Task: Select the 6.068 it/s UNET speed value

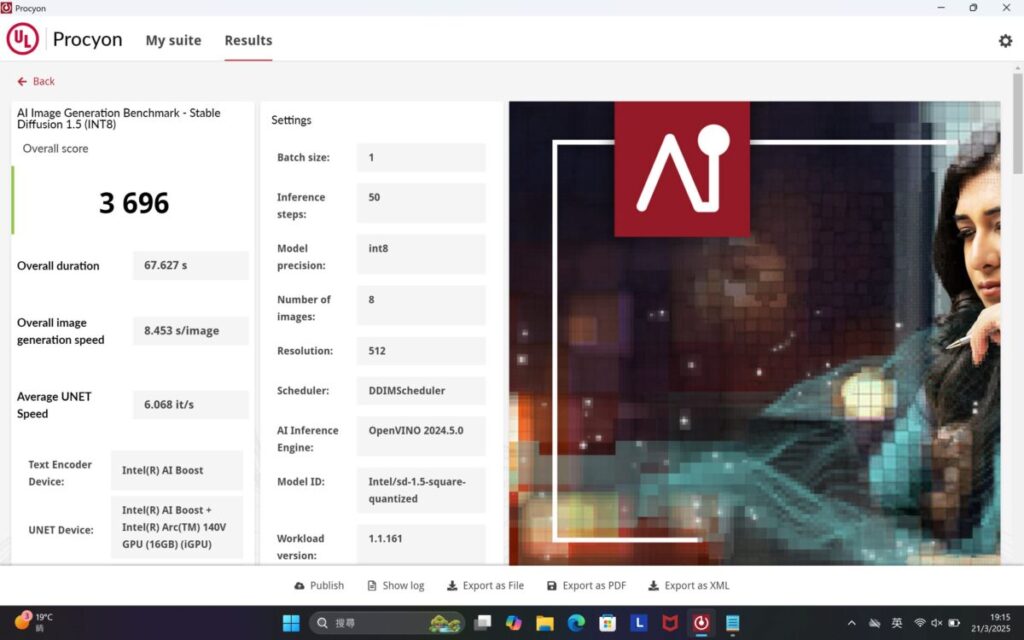Action: [191, 405]
